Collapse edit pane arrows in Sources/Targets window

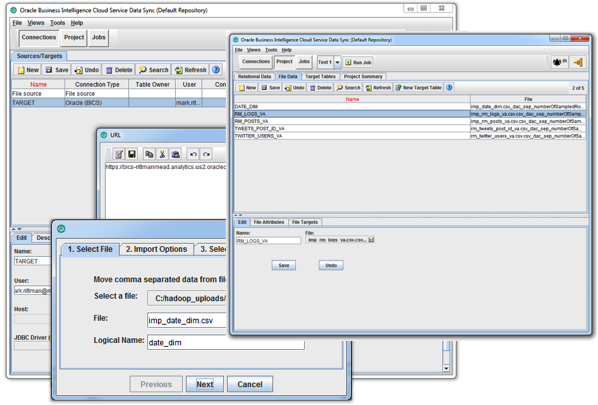pyautogui.click(x=16, y=229)
